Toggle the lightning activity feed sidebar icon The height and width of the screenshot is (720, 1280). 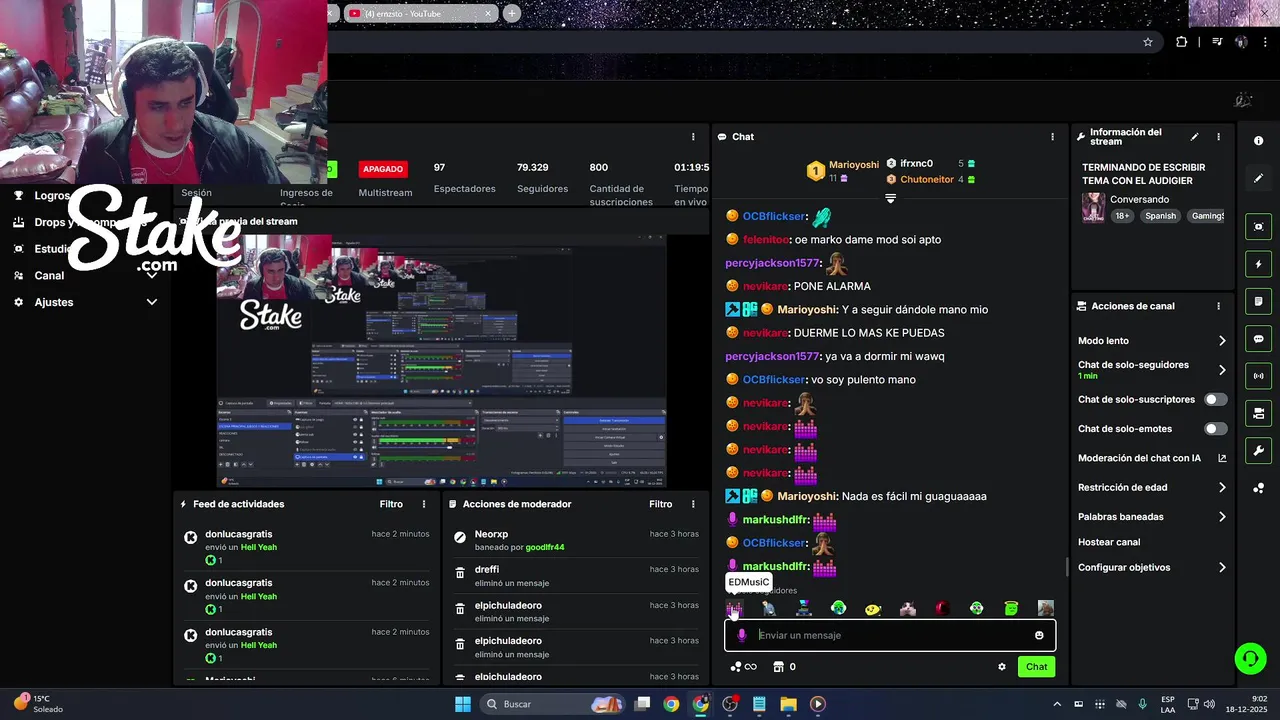point(1258,264)
